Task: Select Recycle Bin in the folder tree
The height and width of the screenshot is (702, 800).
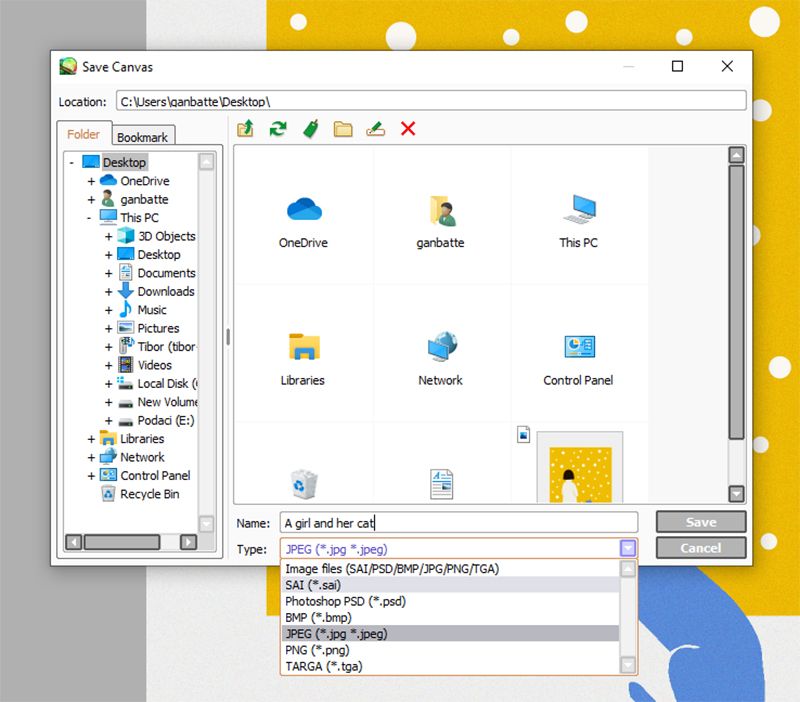Action: 149,494
